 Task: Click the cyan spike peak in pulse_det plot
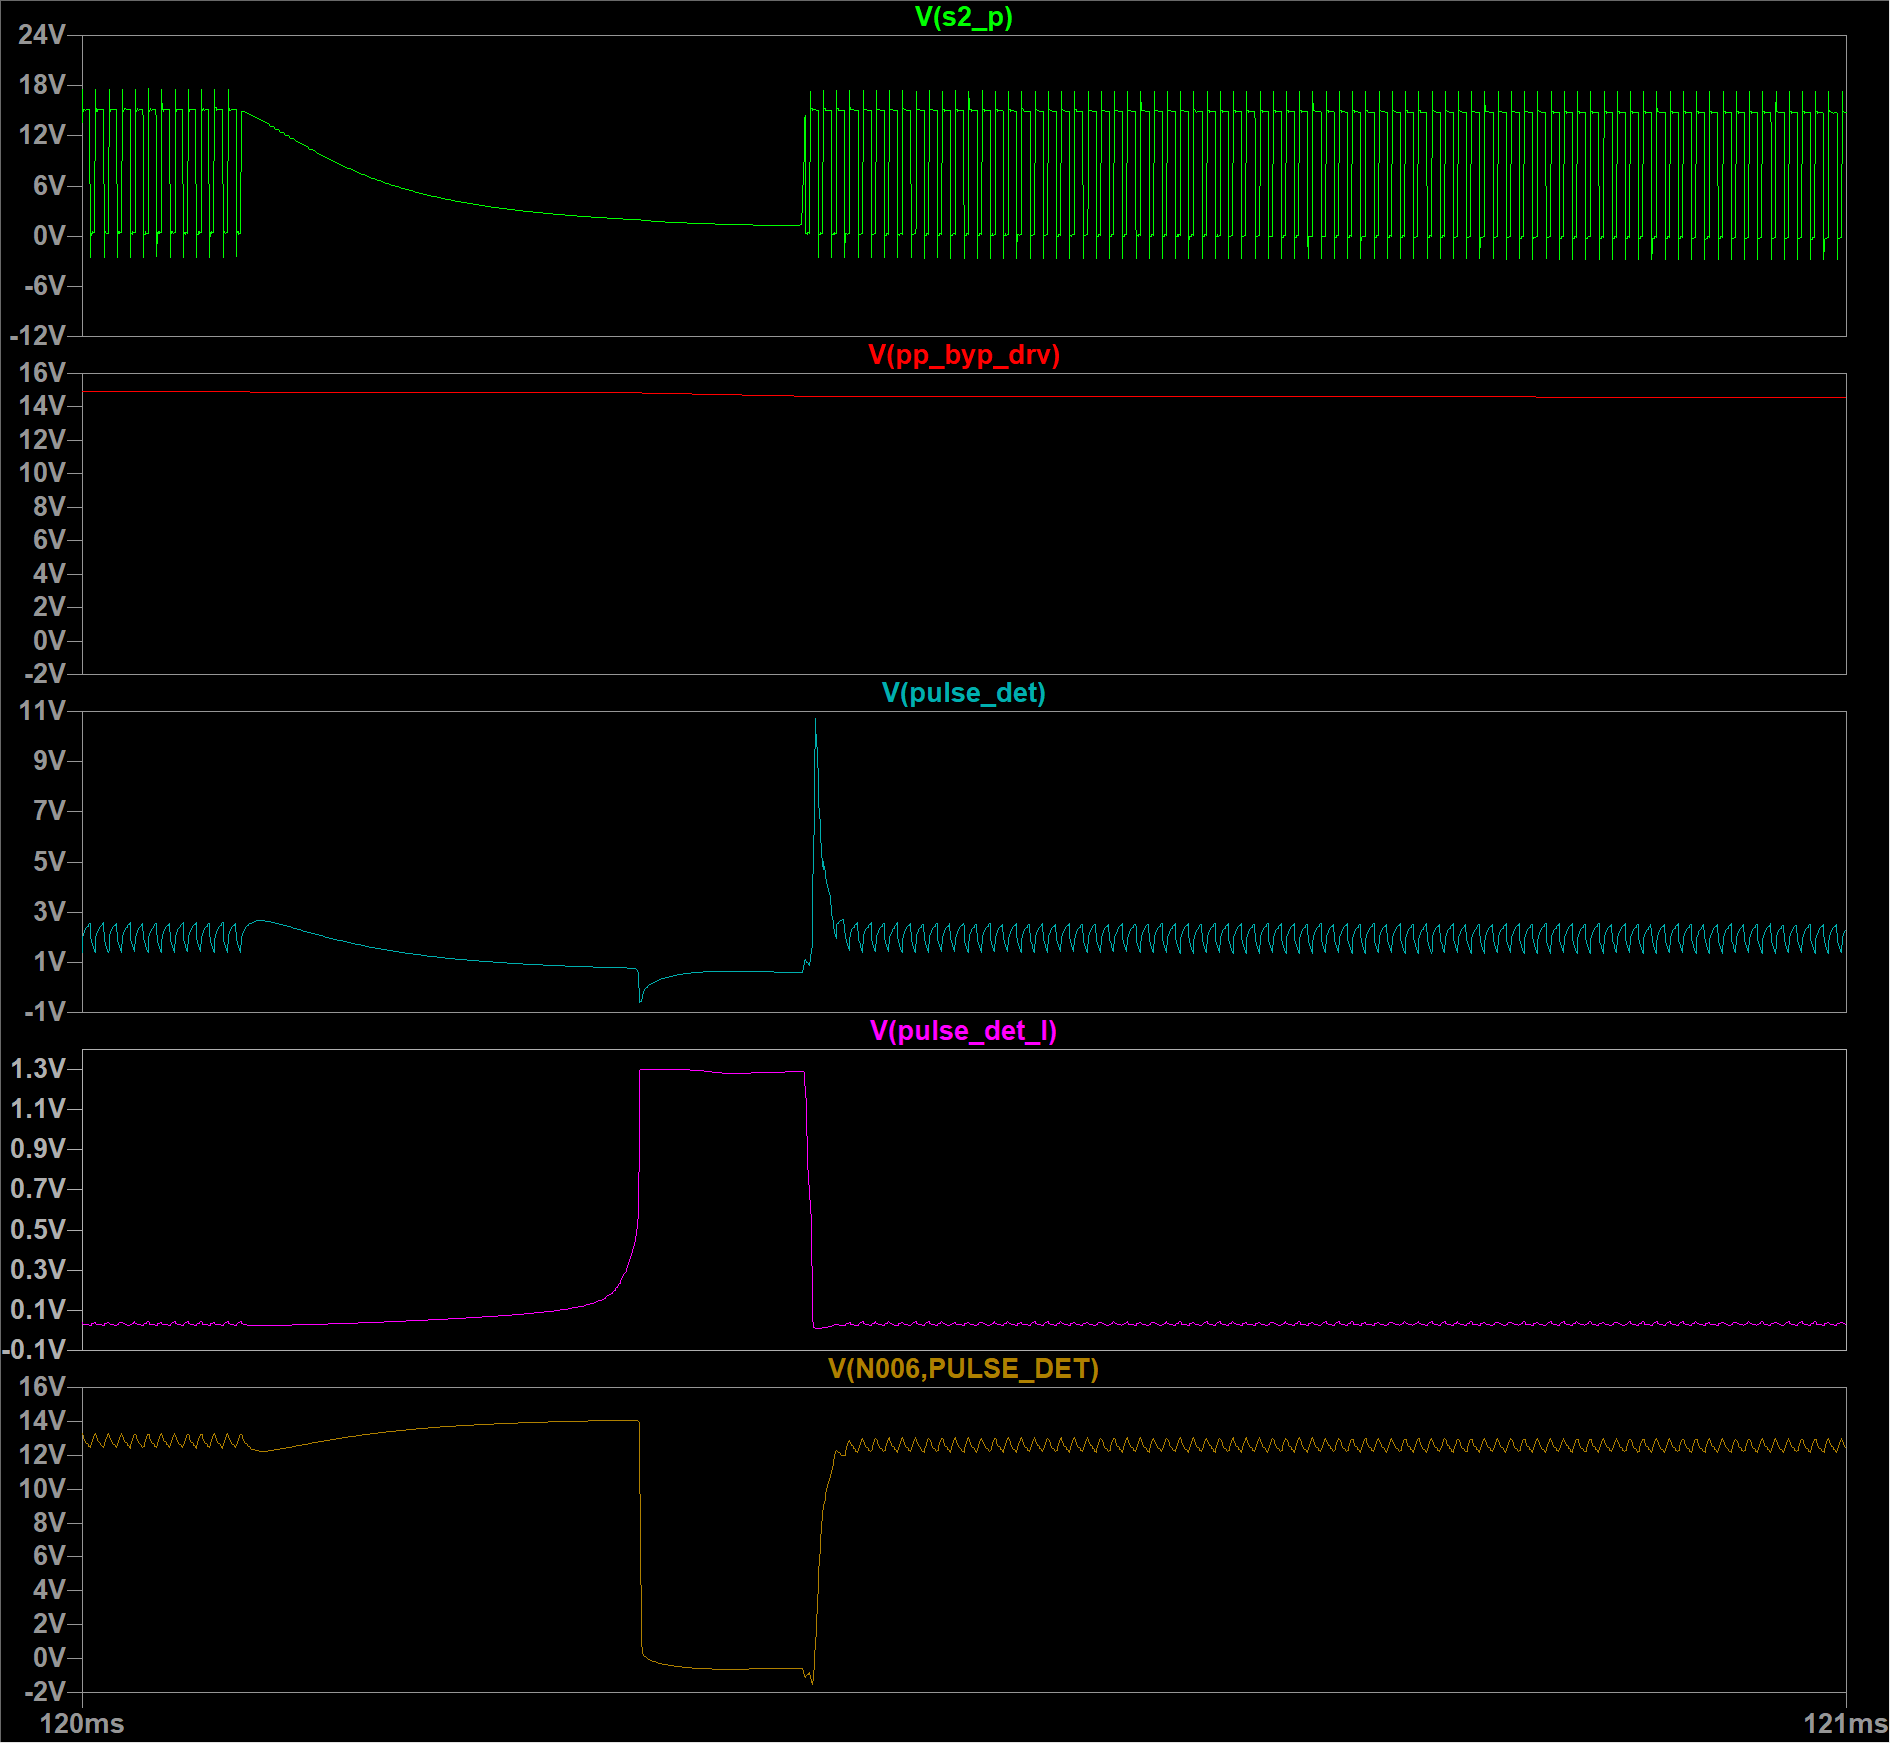816,722
